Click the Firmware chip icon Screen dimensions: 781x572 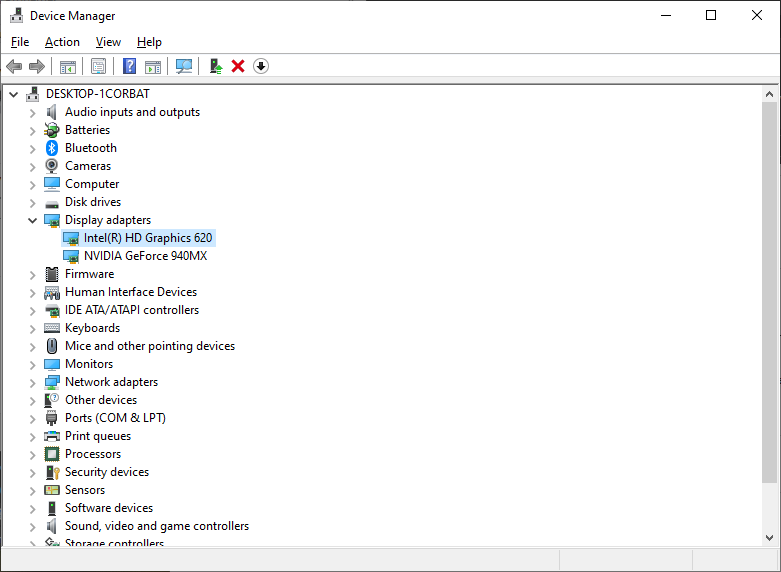click(52, 274)
